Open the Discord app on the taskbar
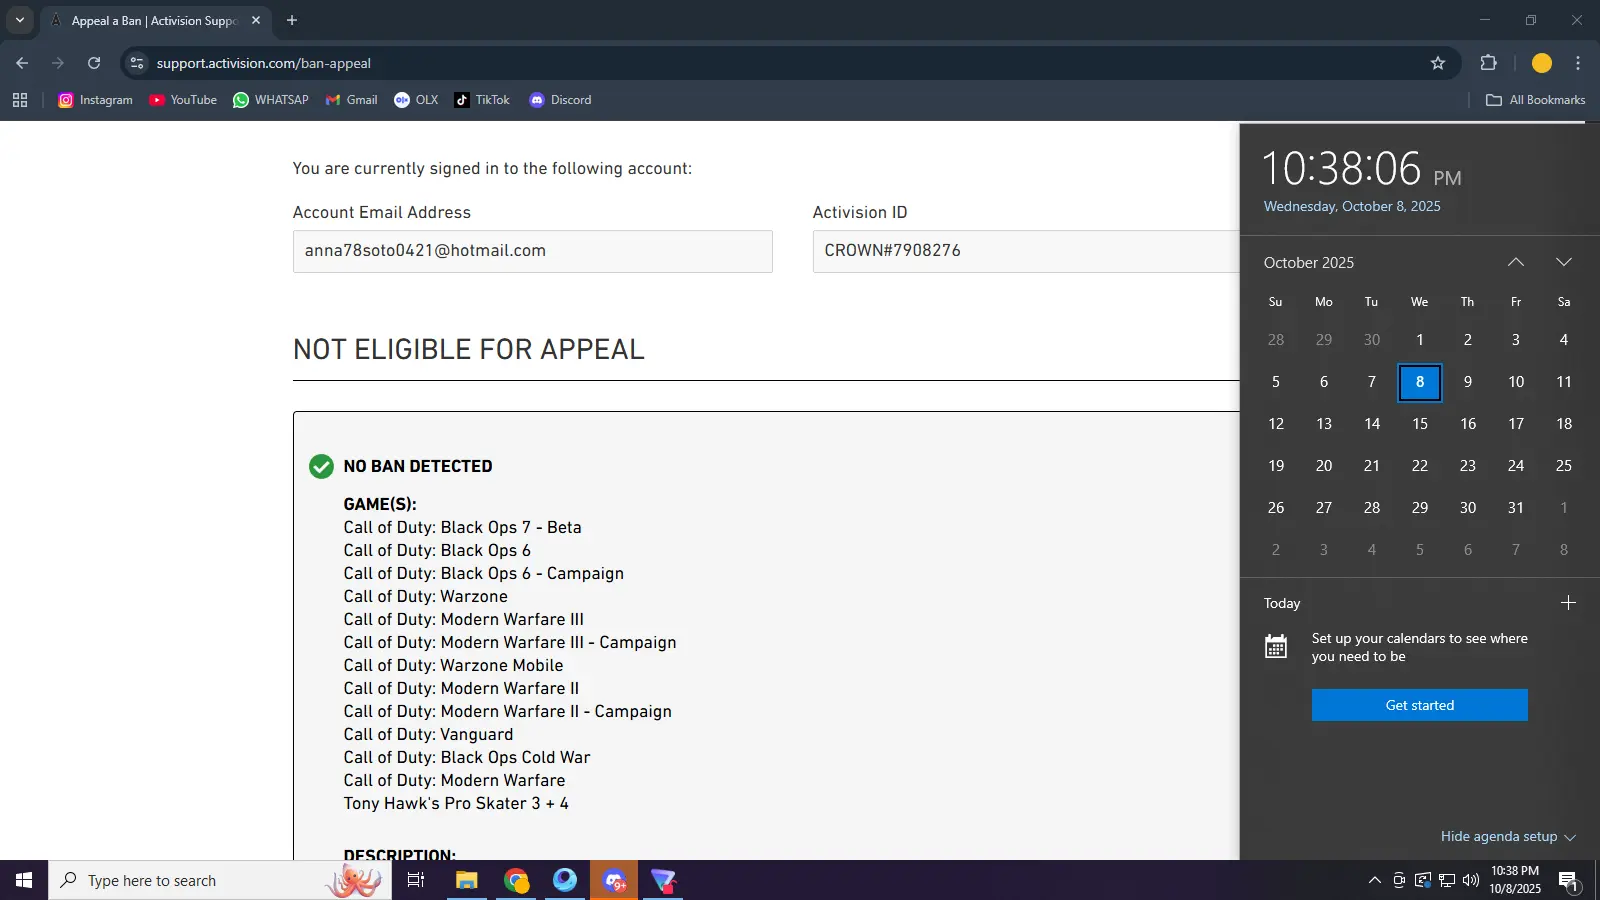The image size is (1600, 900). [614, 880]
